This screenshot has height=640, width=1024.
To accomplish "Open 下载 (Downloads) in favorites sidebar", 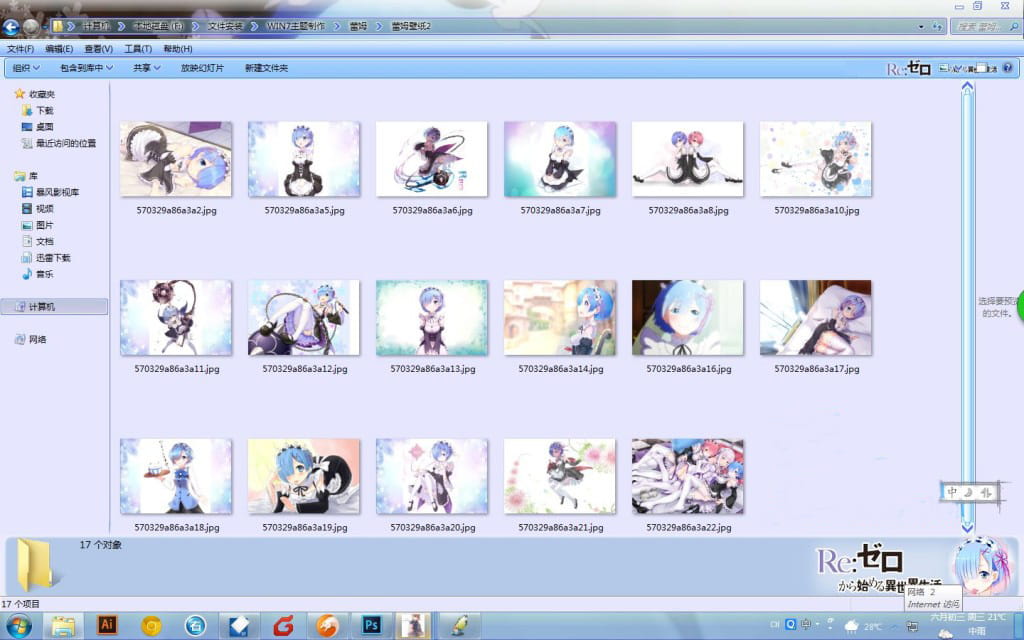I will [45, 111].
